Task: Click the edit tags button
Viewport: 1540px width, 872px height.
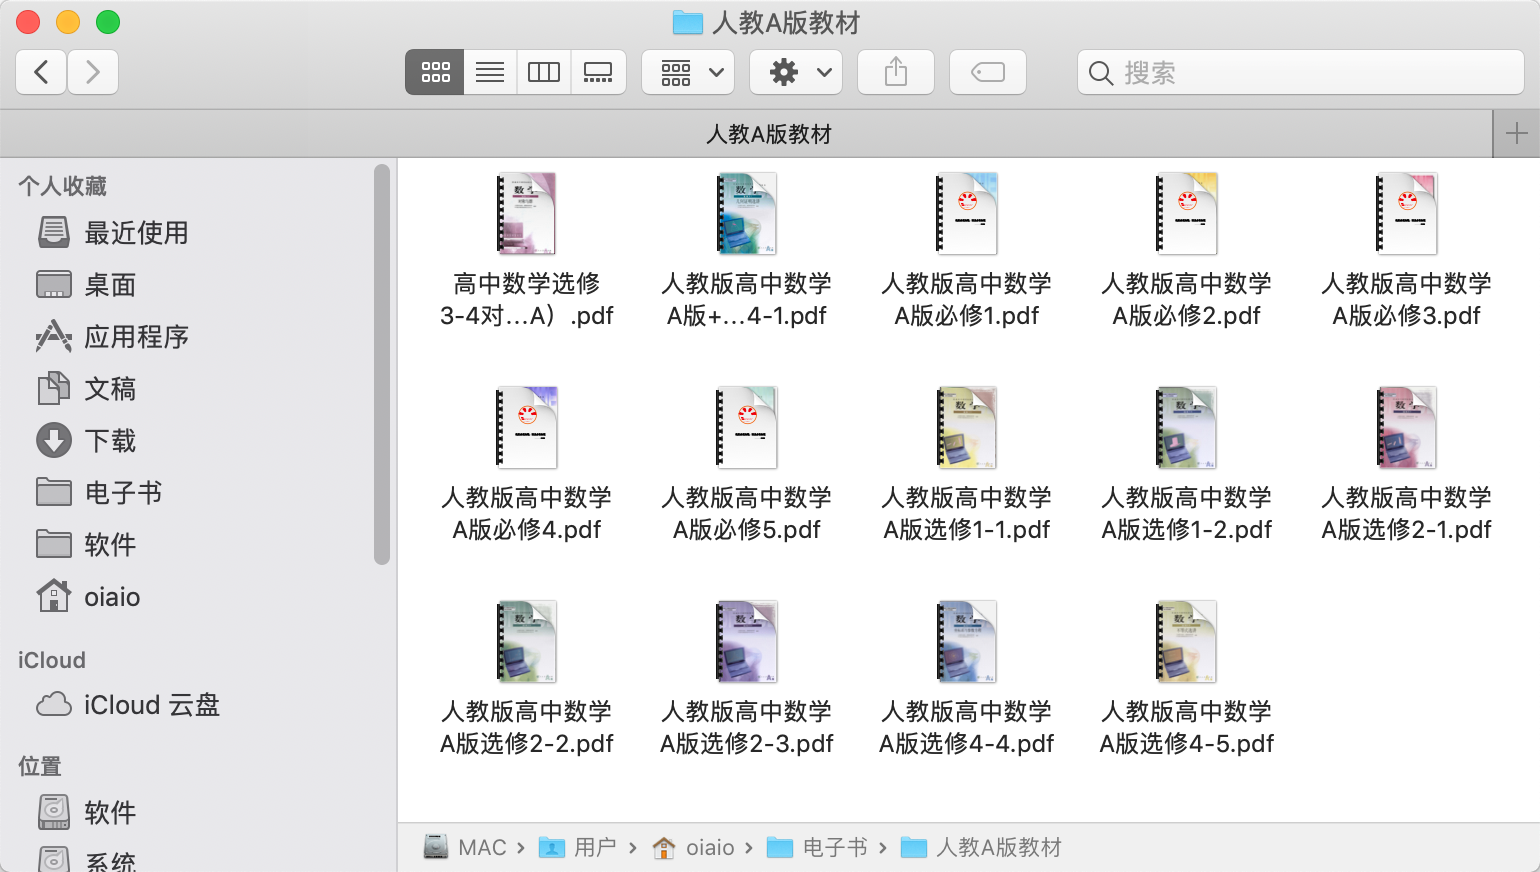Action: tap(988, 72)
